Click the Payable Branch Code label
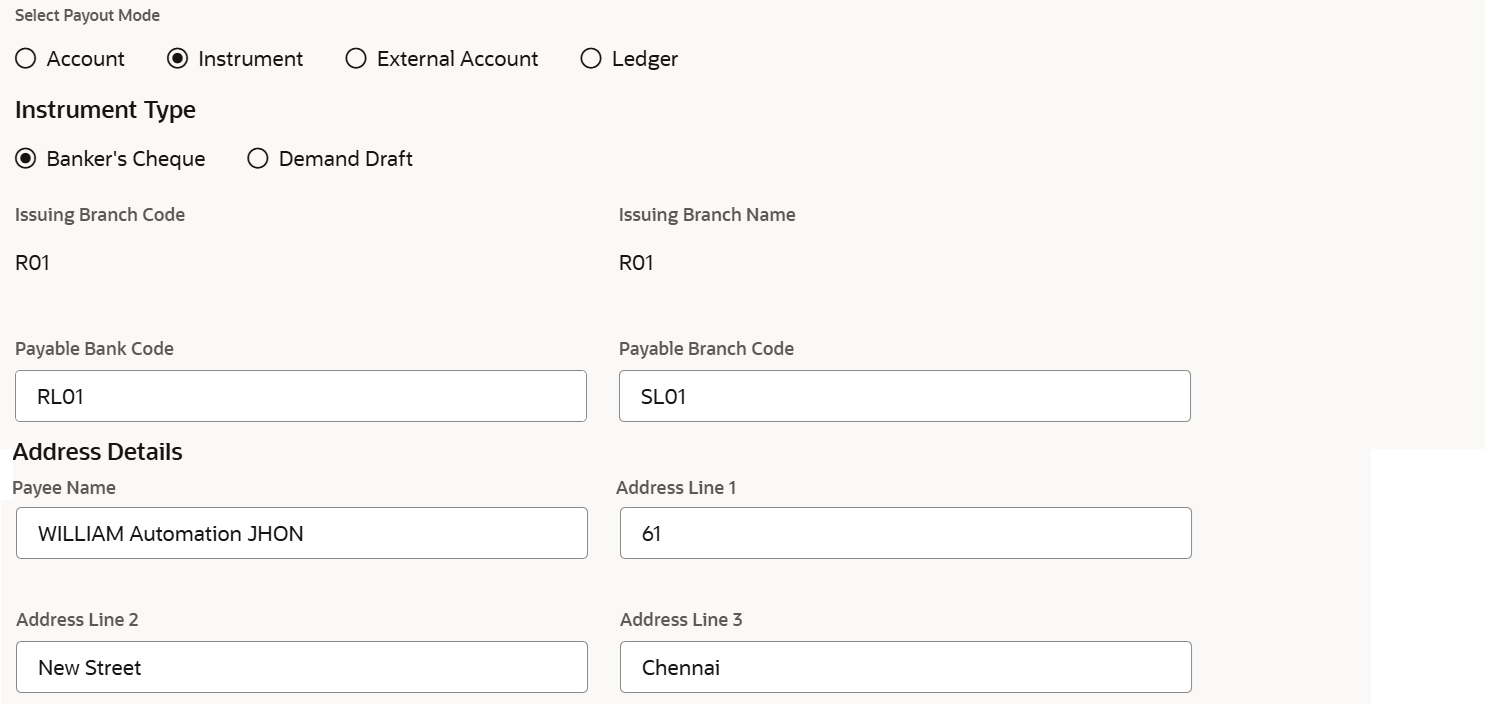This screenshot has height=704, width=1485. click(x=706, y=349)
